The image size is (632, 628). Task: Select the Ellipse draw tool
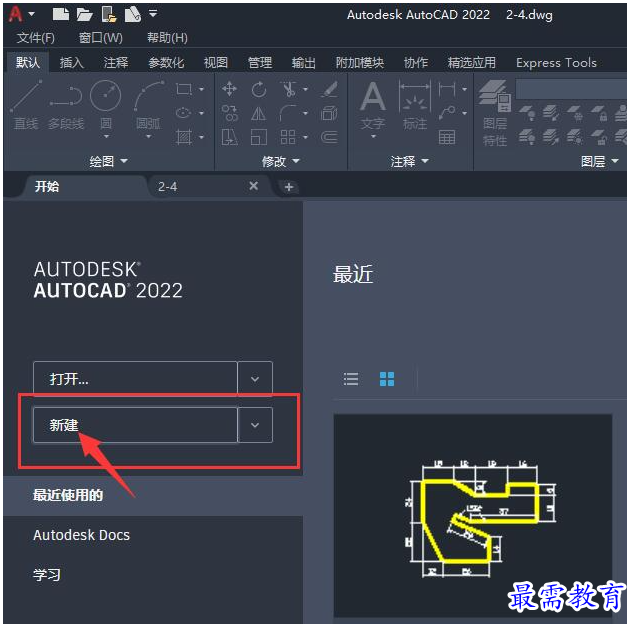184,113
